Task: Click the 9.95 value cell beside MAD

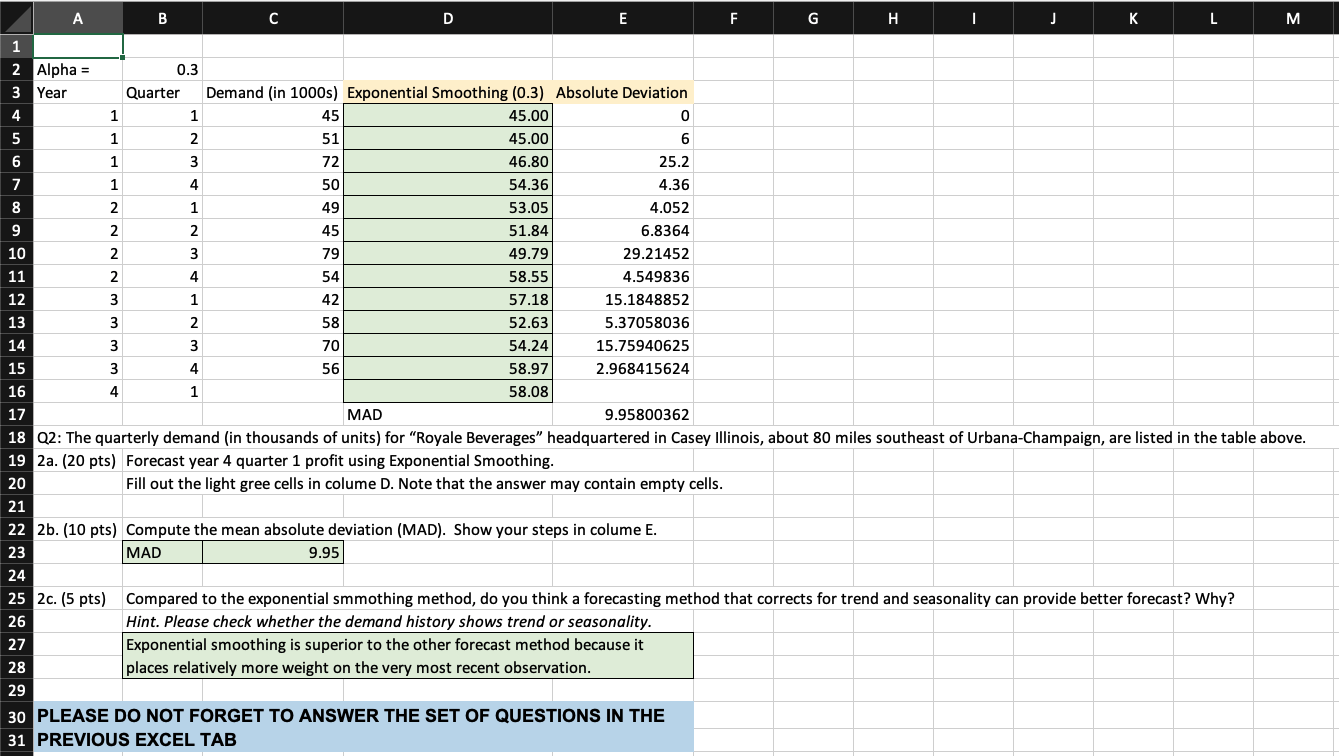Action: pyautogui.click(x=272, y=552)
